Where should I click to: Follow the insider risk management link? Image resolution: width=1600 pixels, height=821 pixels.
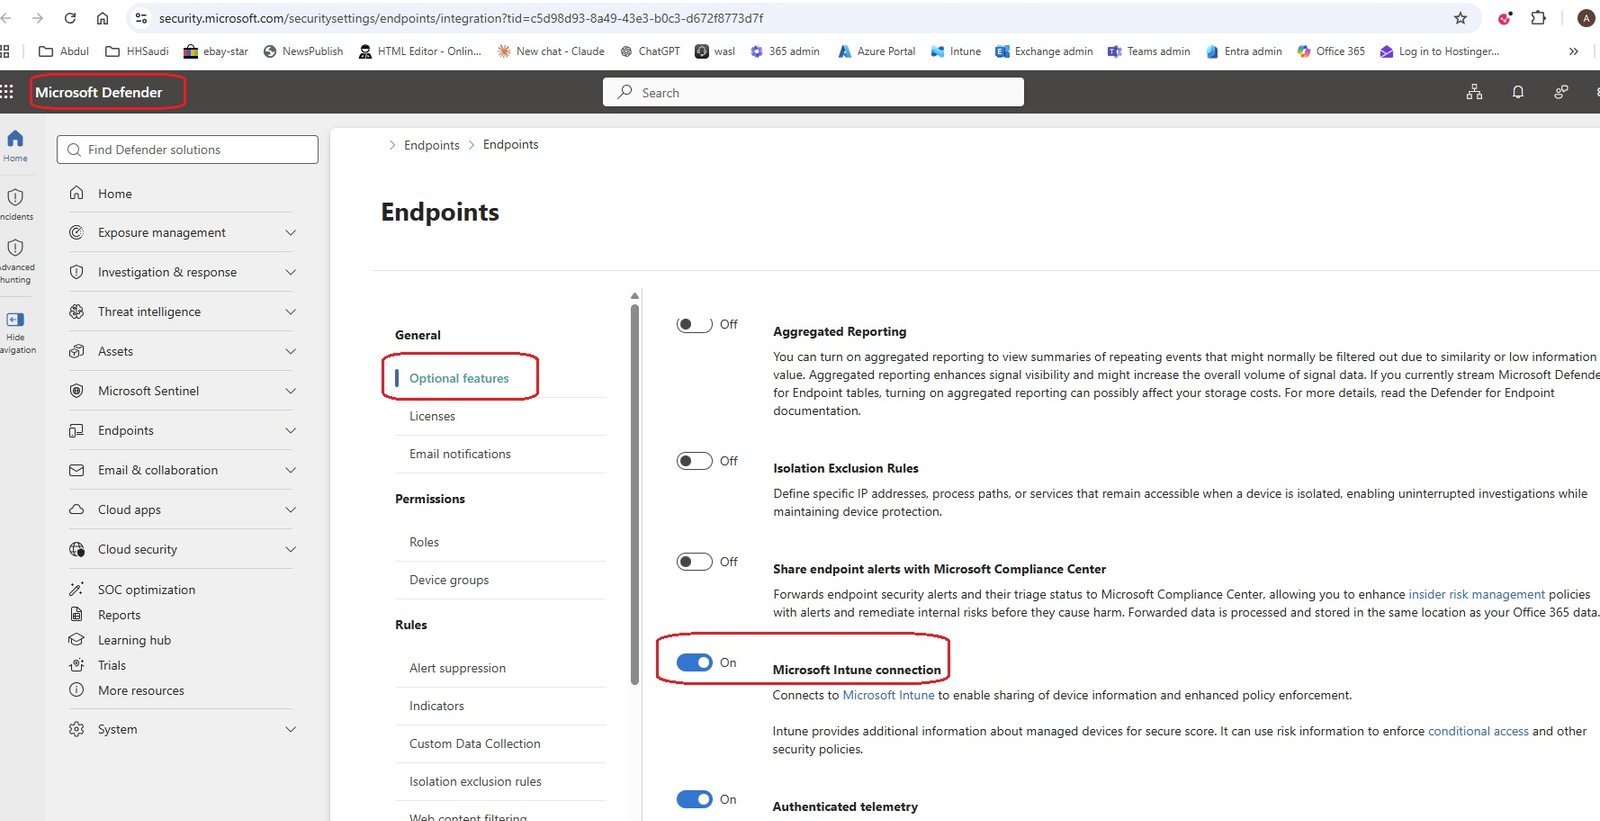pos(1477,594)
